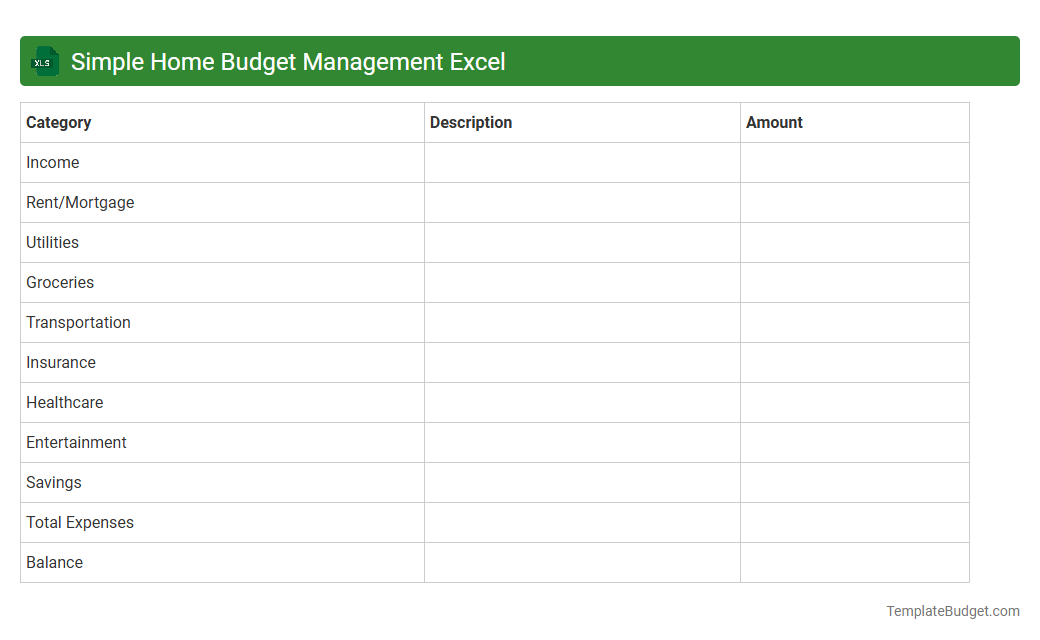
Task: Click the Amount column header
Action: coord(774,122)
